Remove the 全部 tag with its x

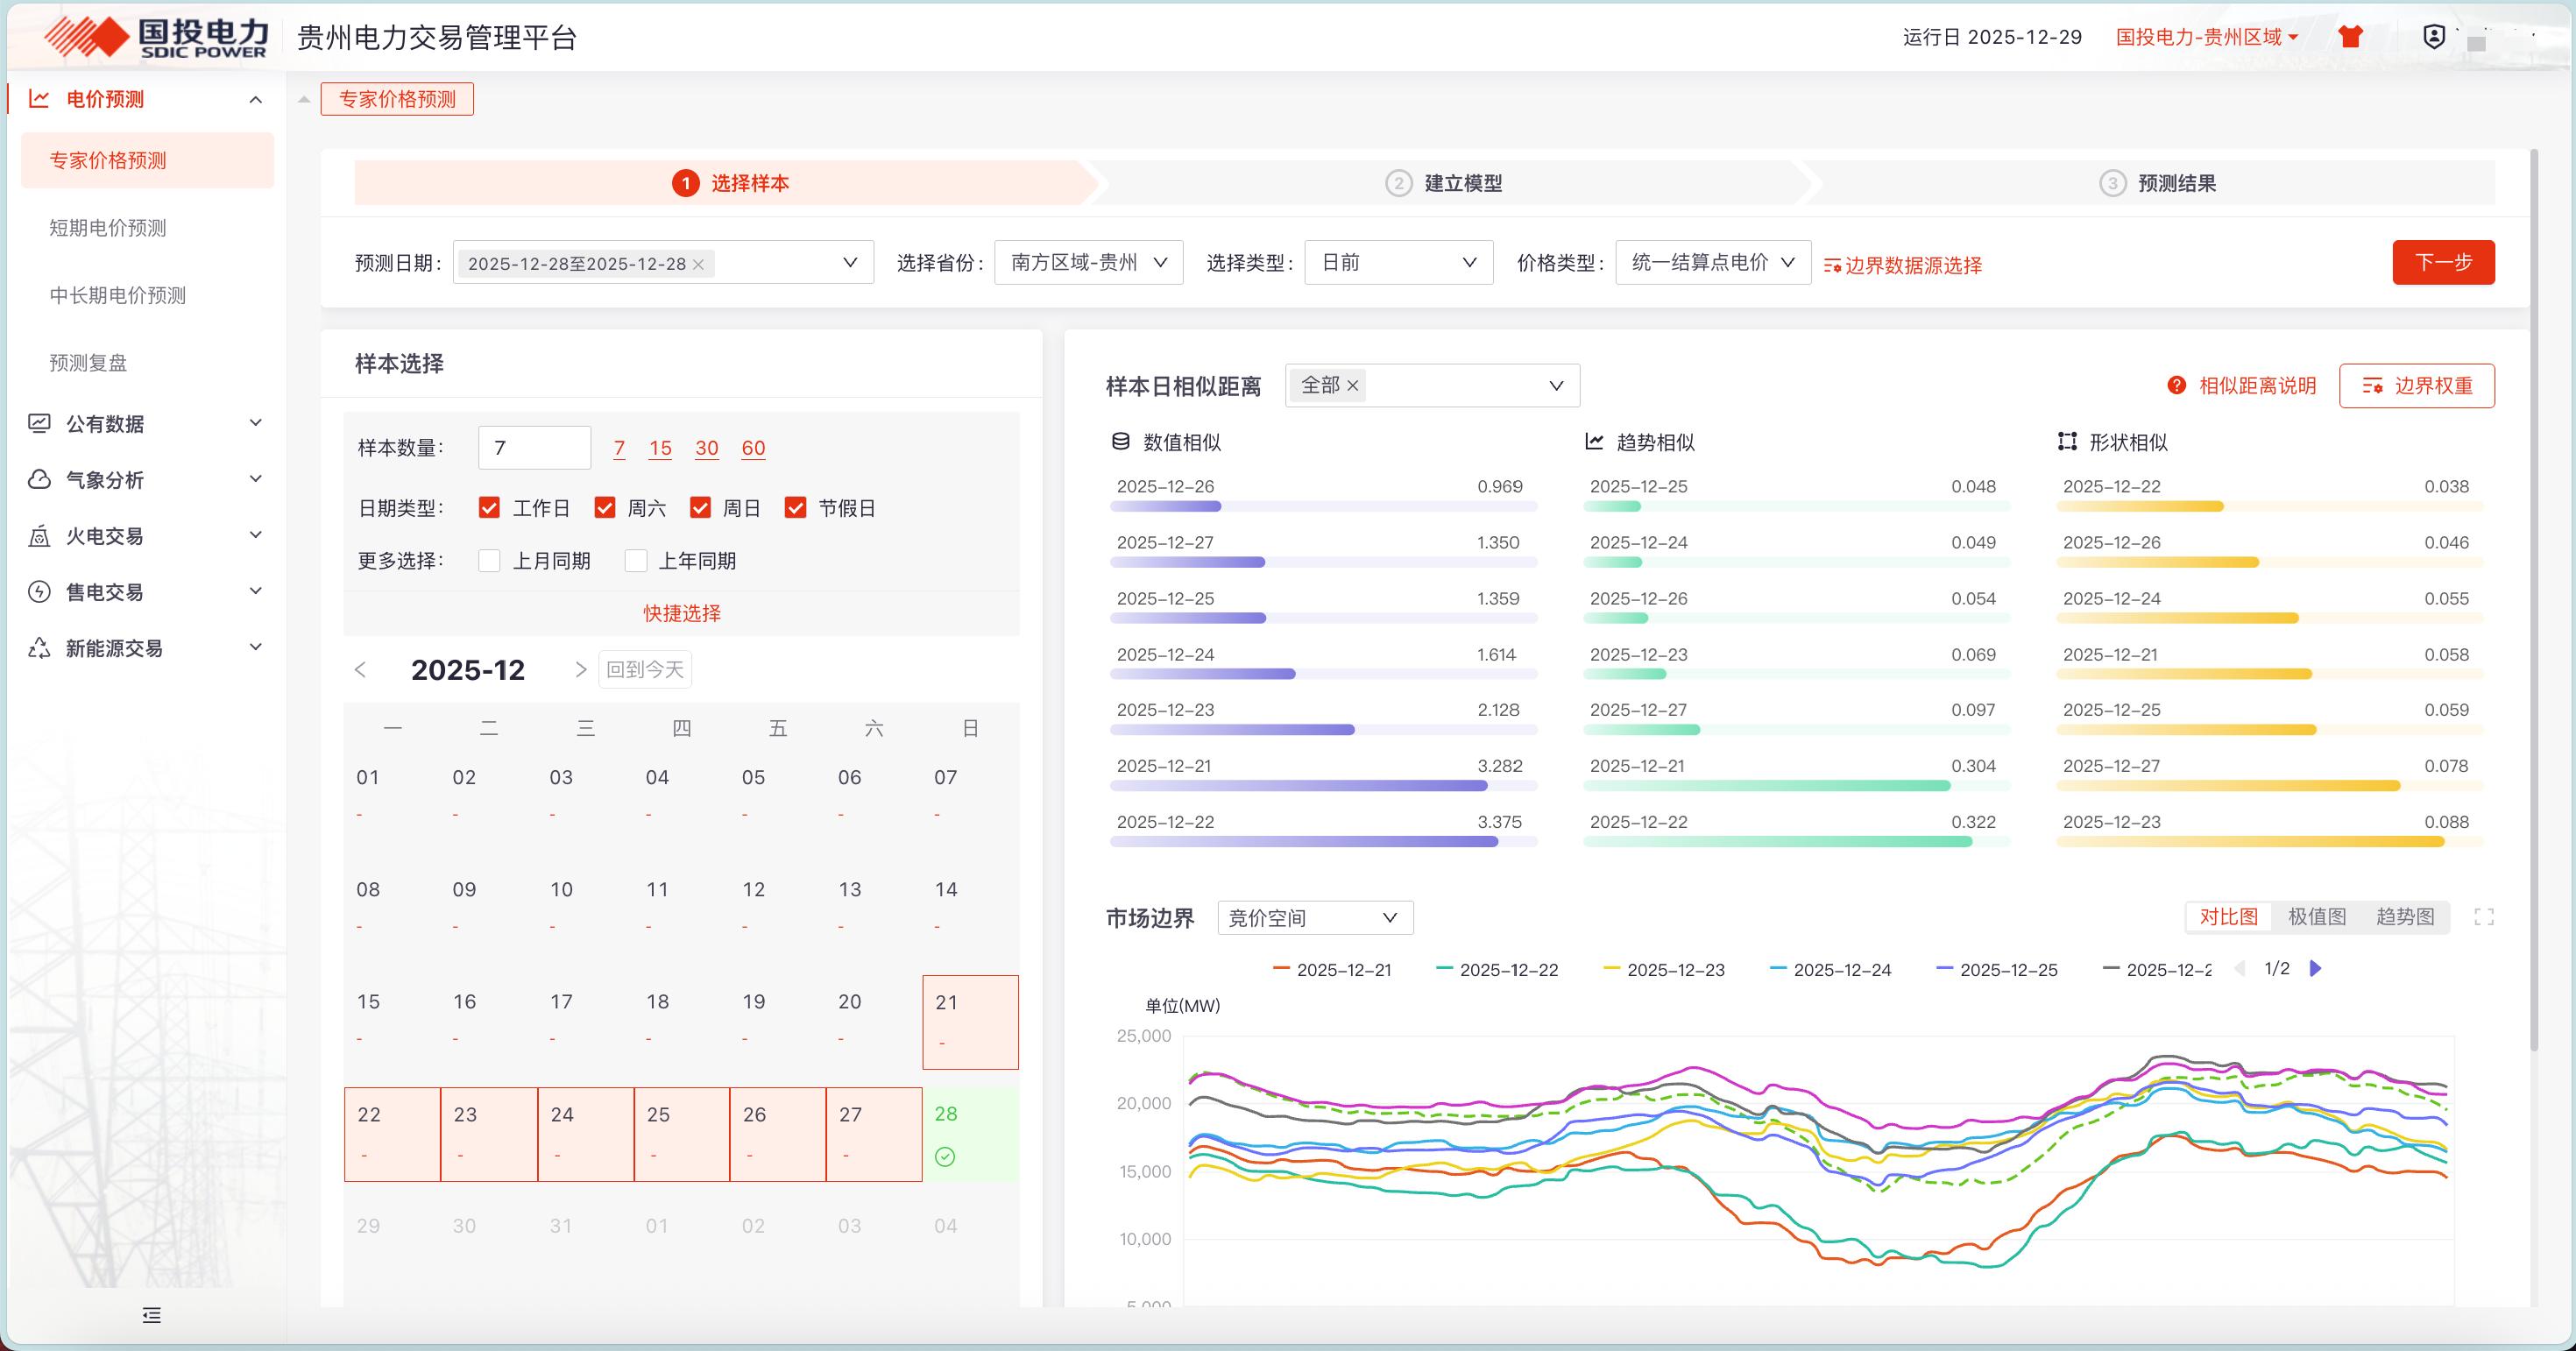pos(1353,386)
